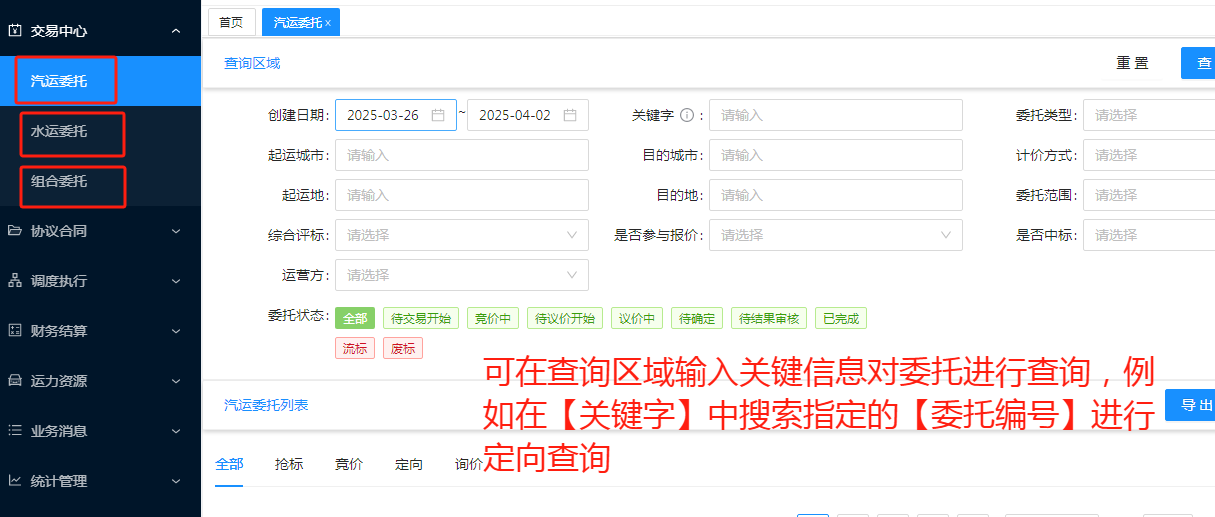Select 竞价中 status tag
Image resolution: width=1215 pixels, height=517 pixels.
point(493,319)
